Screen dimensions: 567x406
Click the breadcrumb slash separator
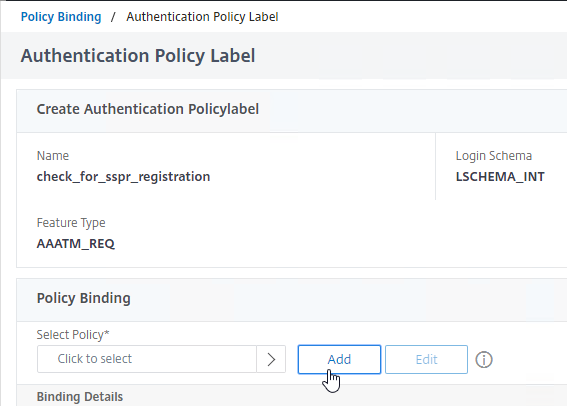pyautogui.click(x=113, y=17)
